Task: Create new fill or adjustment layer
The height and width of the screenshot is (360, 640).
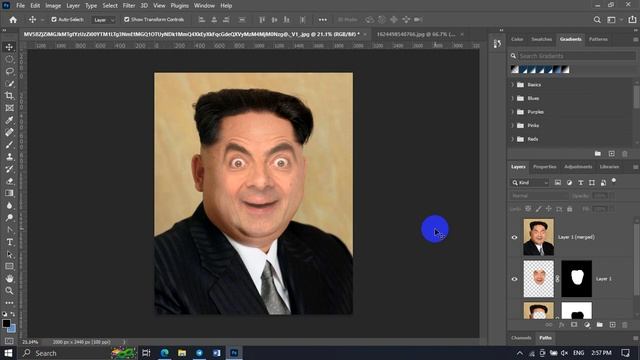Action: 587,325
